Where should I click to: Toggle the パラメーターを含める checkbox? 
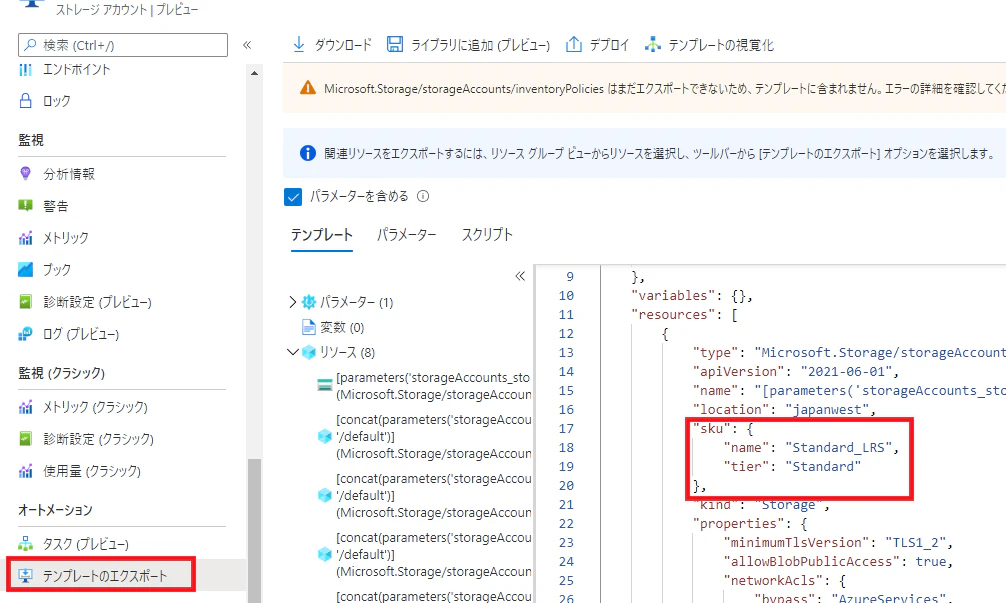coord(293,196)
